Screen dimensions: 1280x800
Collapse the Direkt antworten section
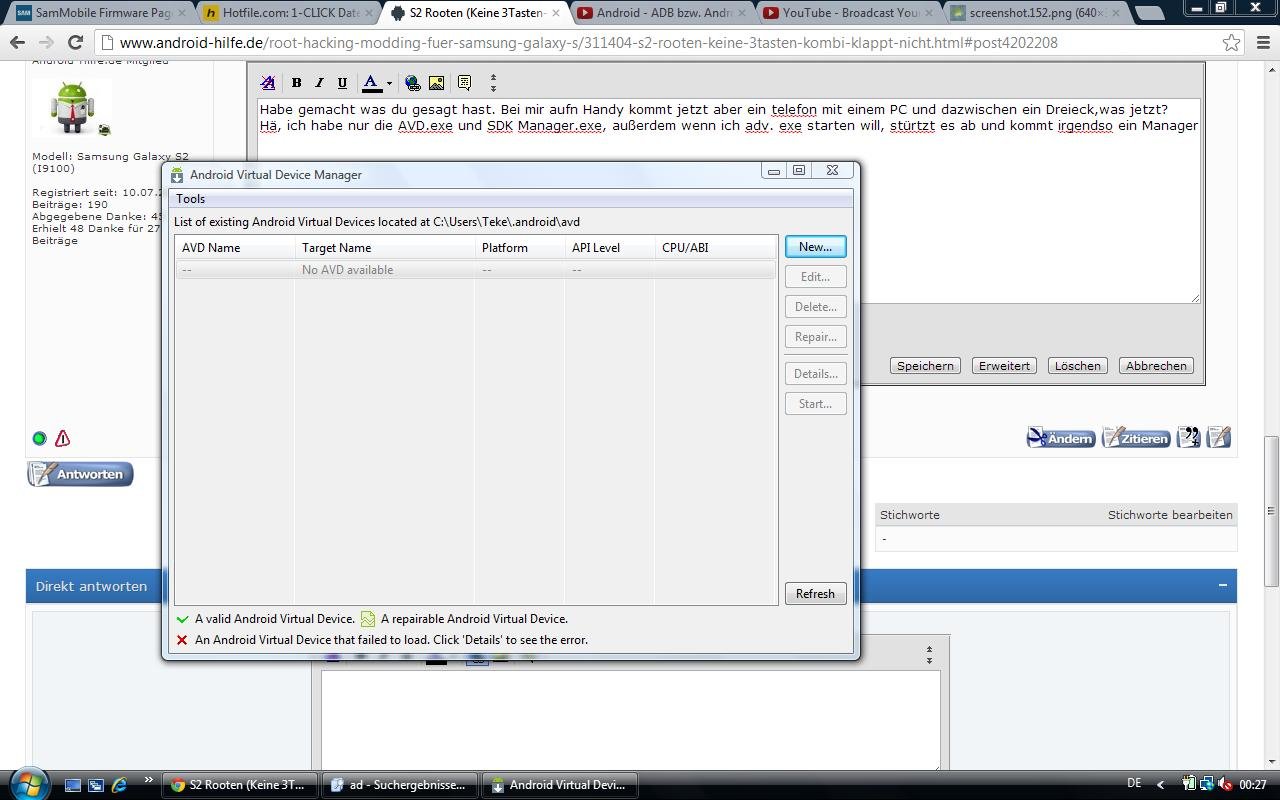(x=1222, y=585)
